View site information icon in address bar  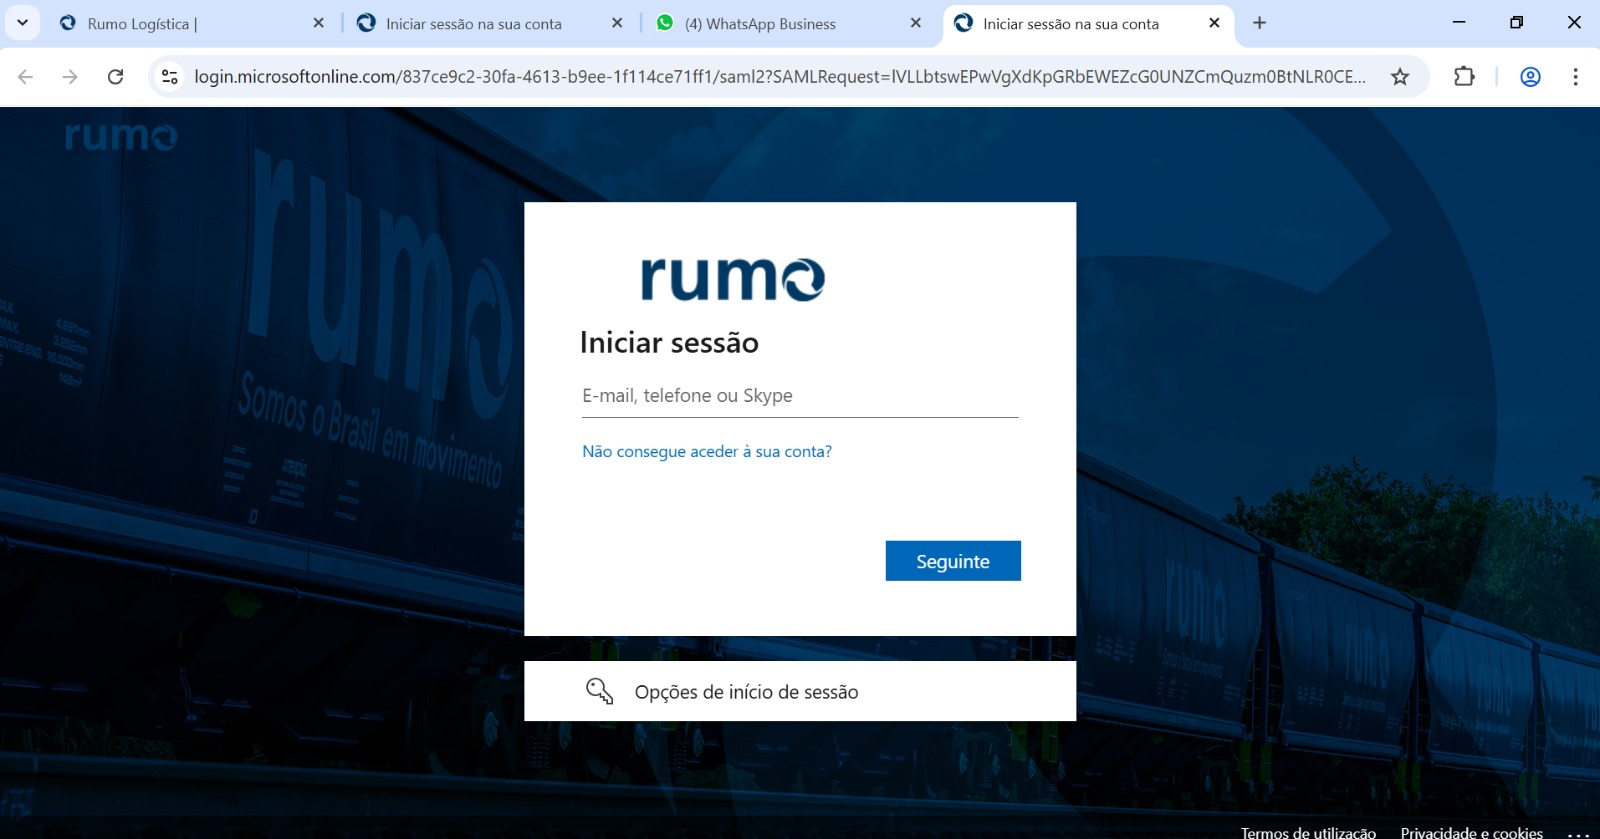170,77
